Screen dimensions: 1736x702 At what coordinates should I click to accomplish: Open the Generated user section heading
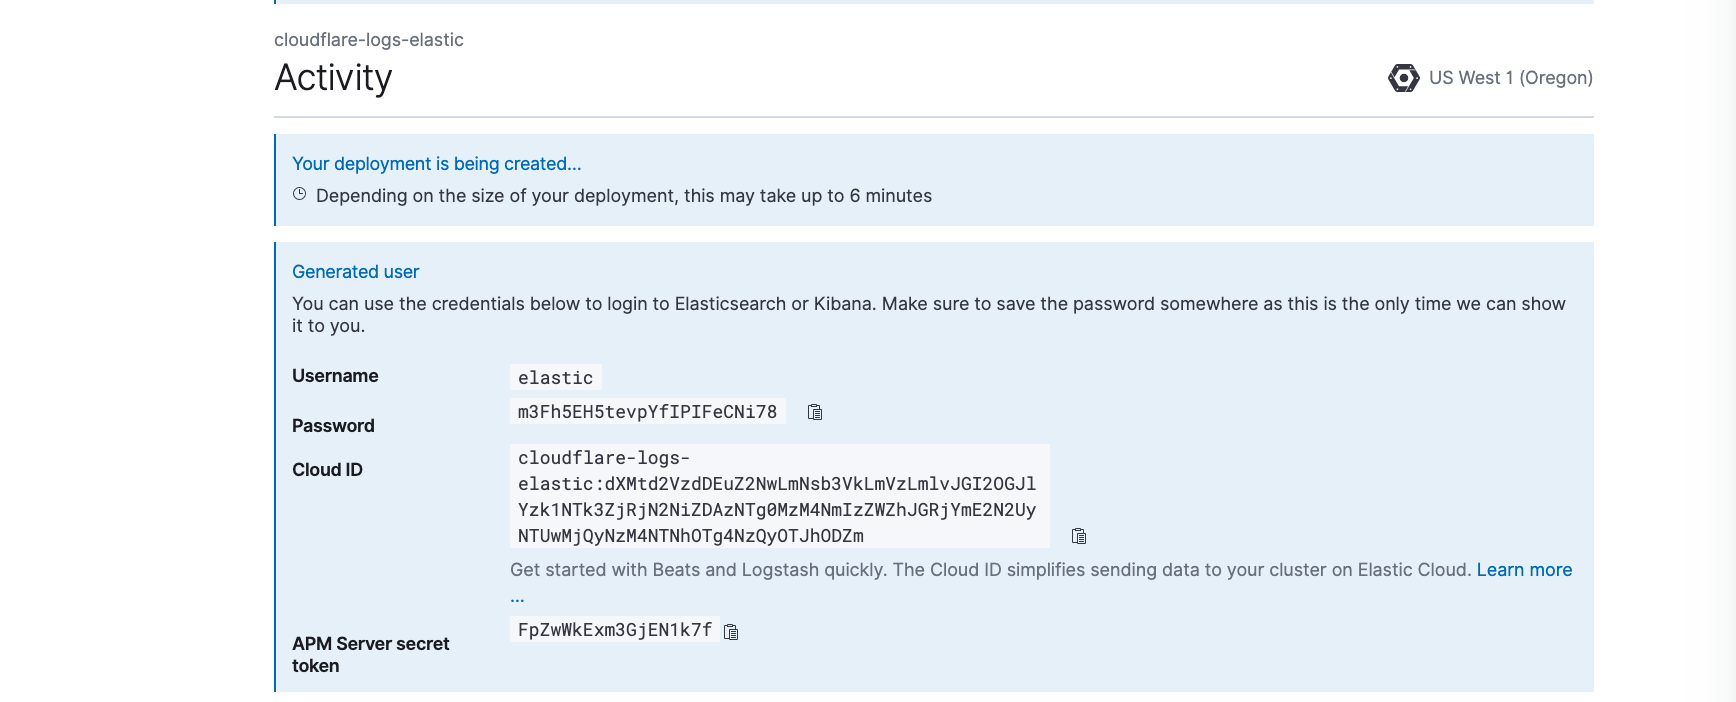pos(355,271)
